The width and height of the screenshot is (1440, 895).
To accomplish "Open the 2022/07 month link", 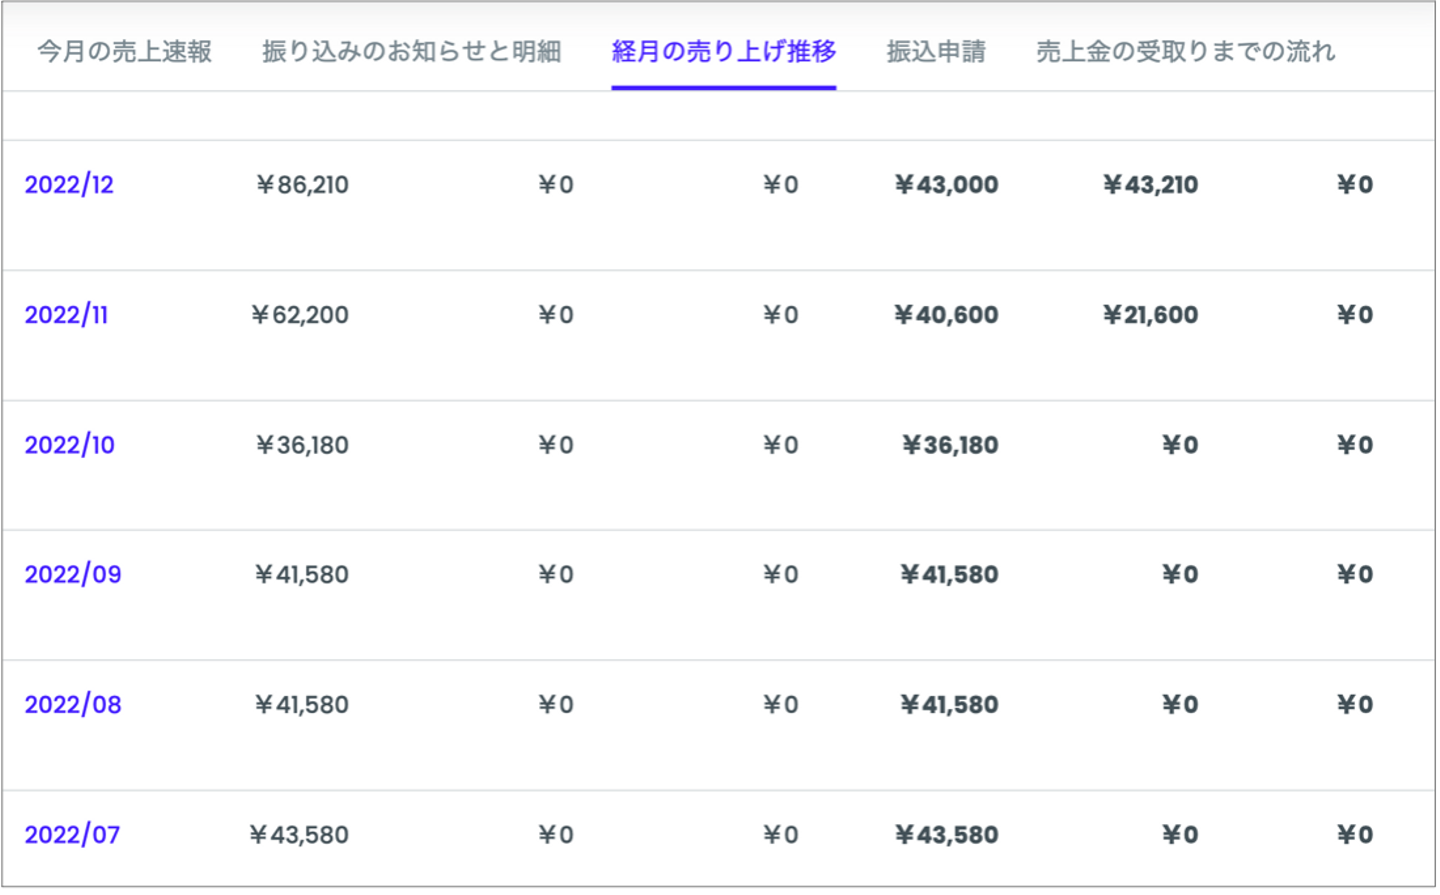I will pyautogui.click(x=72, y=835).
